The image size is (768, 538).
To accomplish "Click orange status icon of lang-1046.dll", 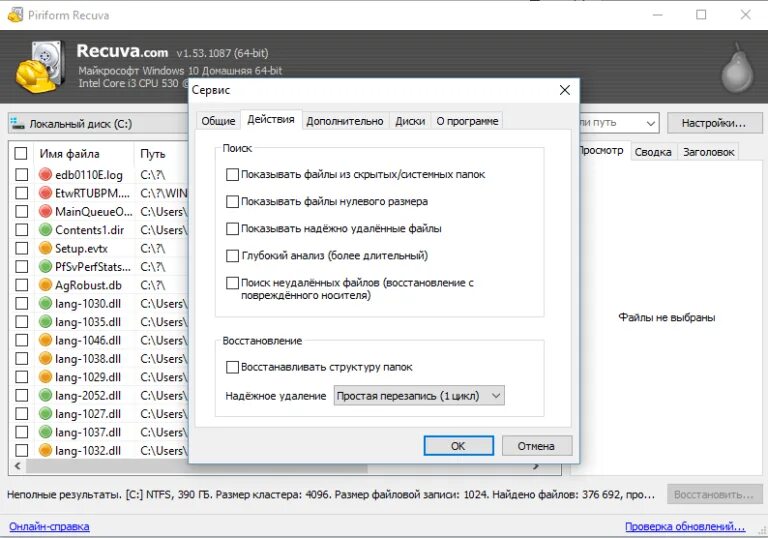I will [x=45, y=340].
